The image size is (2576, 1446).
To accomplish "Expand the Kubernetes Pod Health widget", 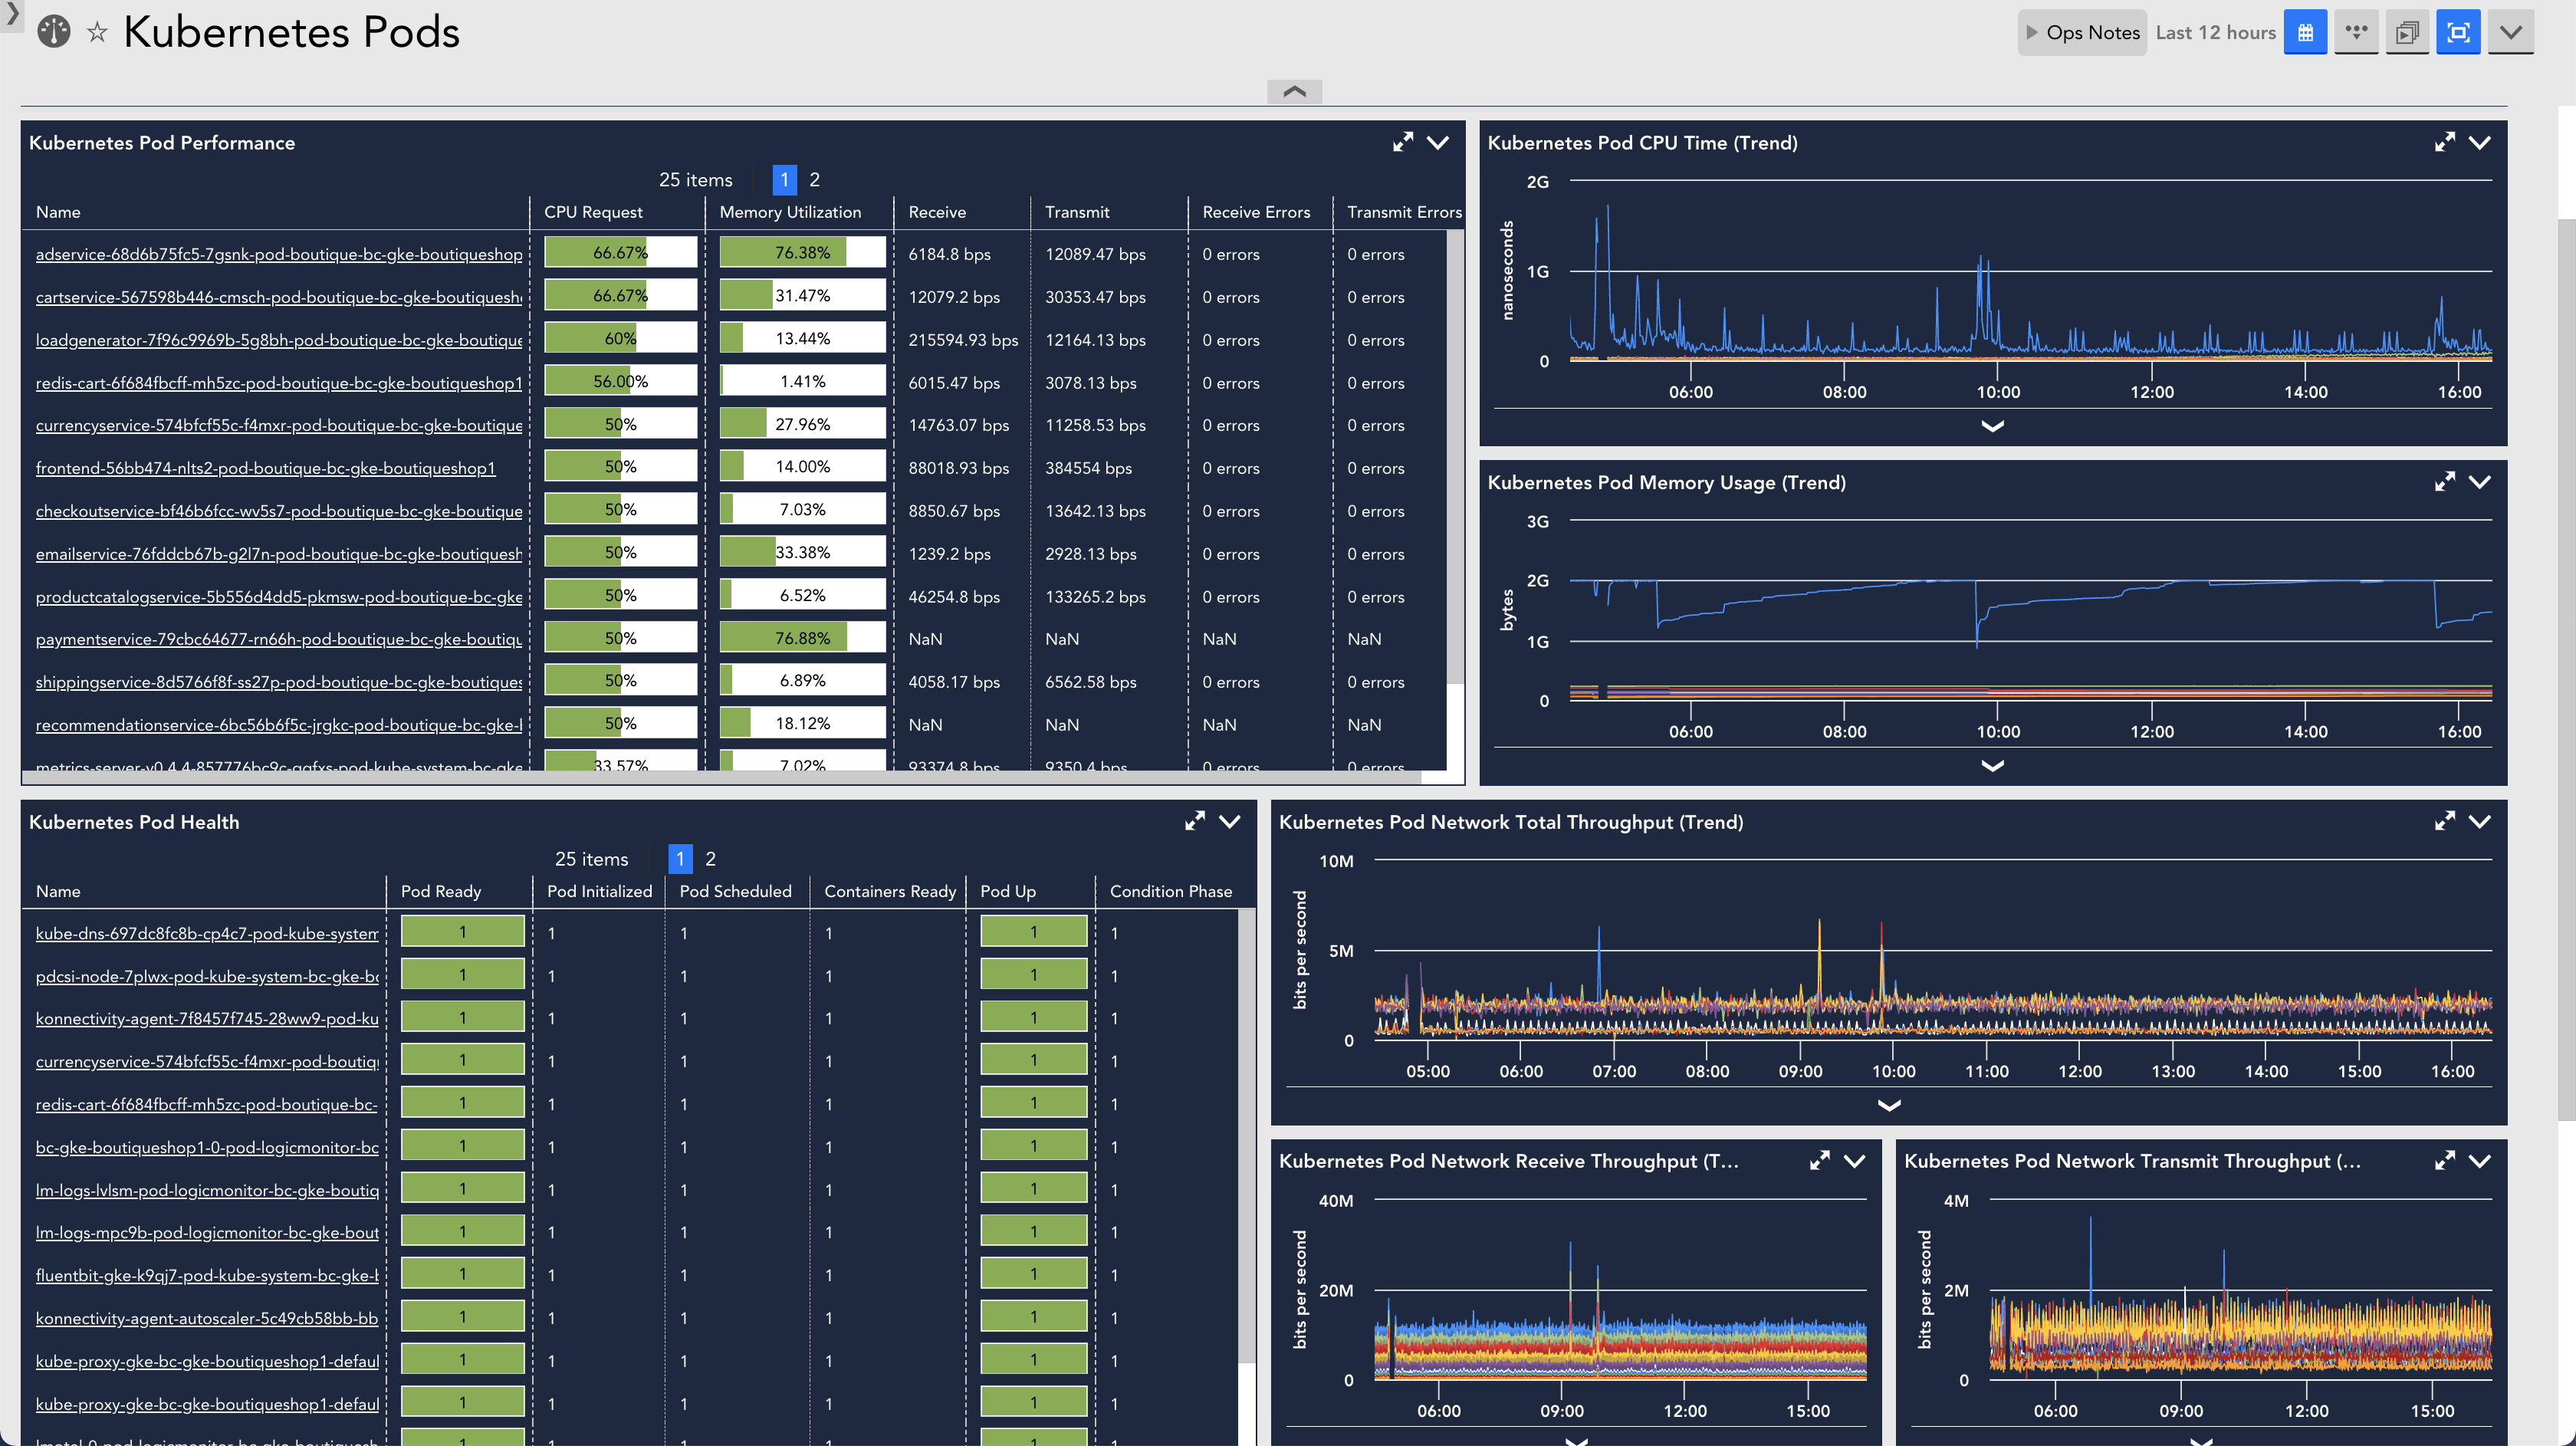I will pyautogui.click(x=1195, y=821).
